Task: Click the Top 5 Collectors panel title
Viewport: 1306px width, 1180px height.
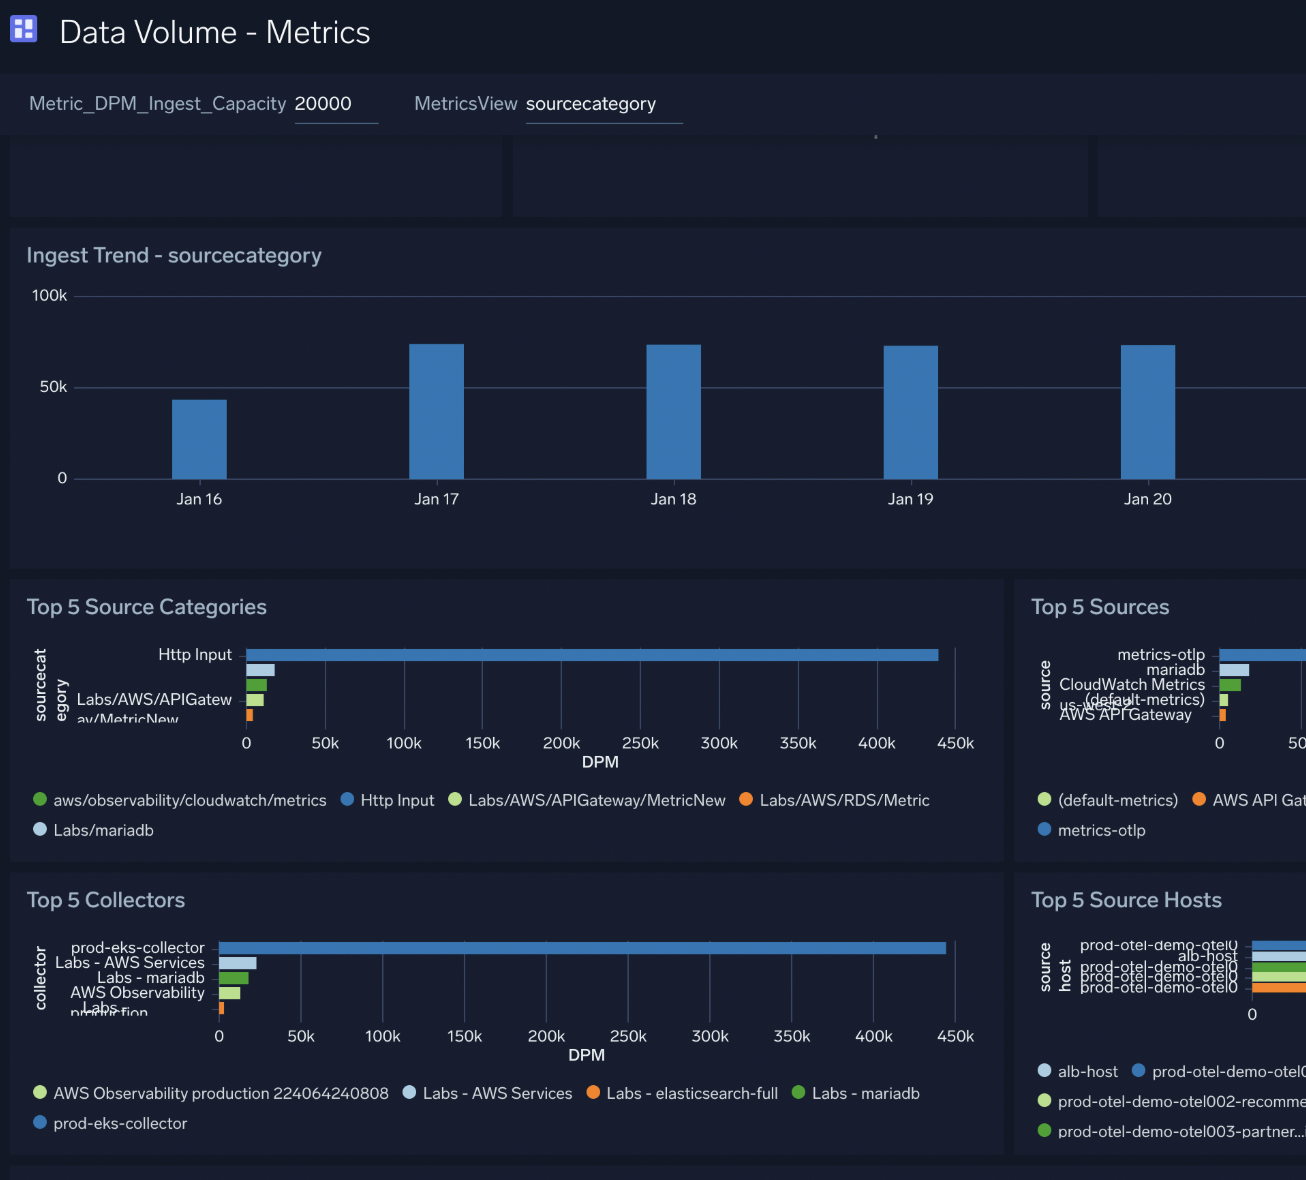Action: tap(106, 900)
